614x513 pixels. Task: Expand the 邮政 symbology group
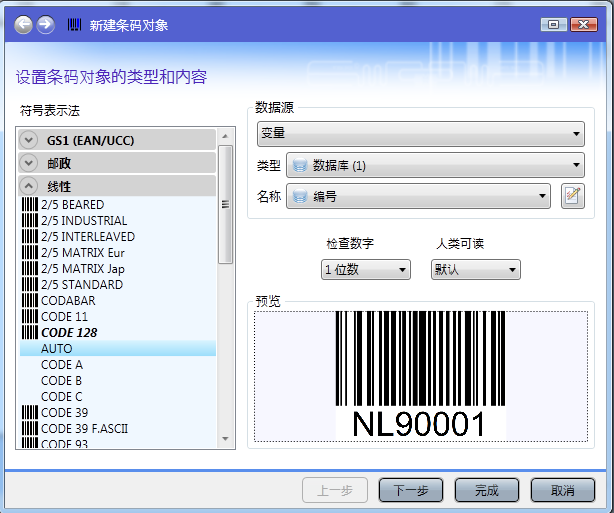(x=29, y=163)
